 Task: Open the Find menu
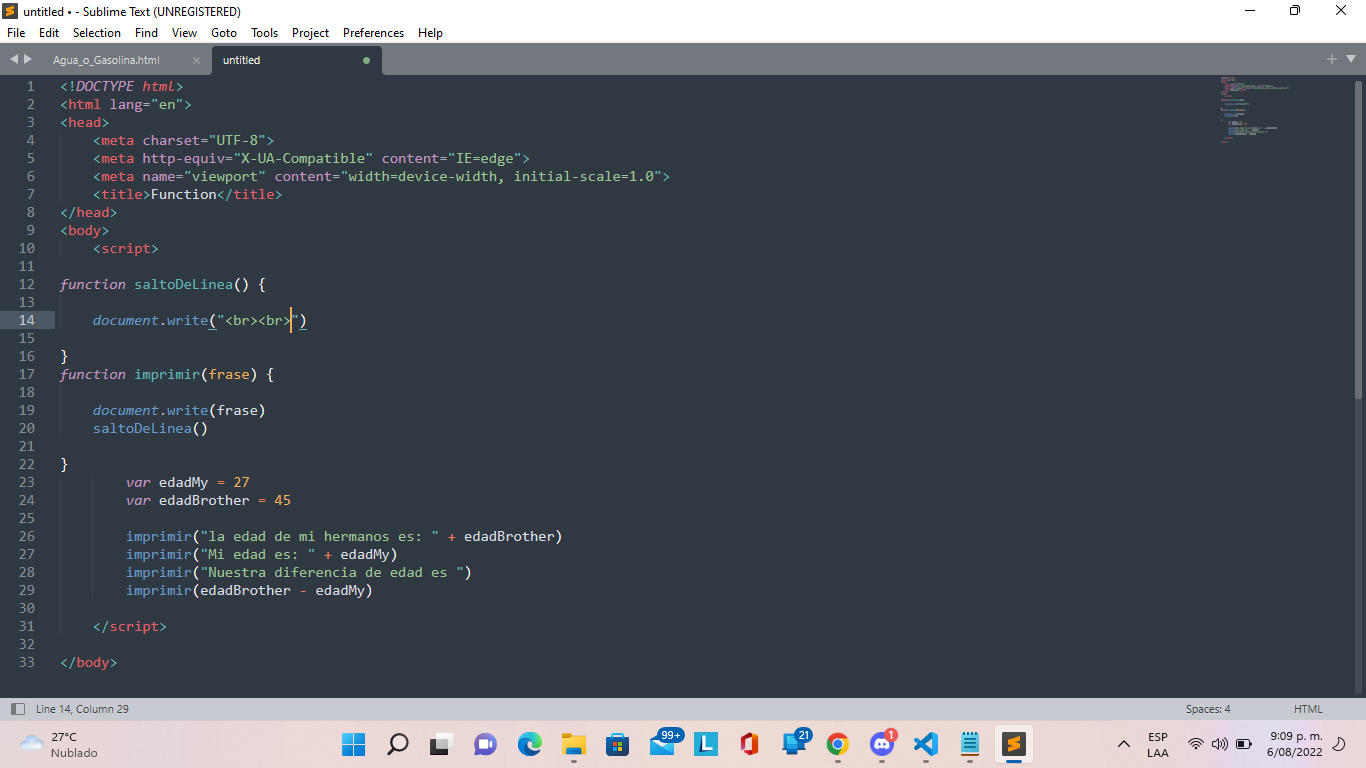146,33
